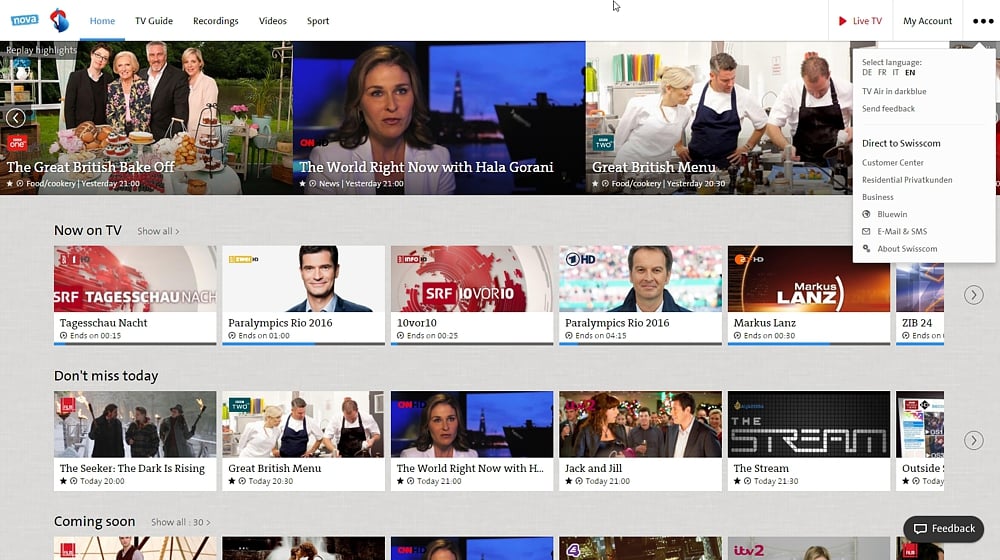Open the three-dots more menu

coord(983,21)
